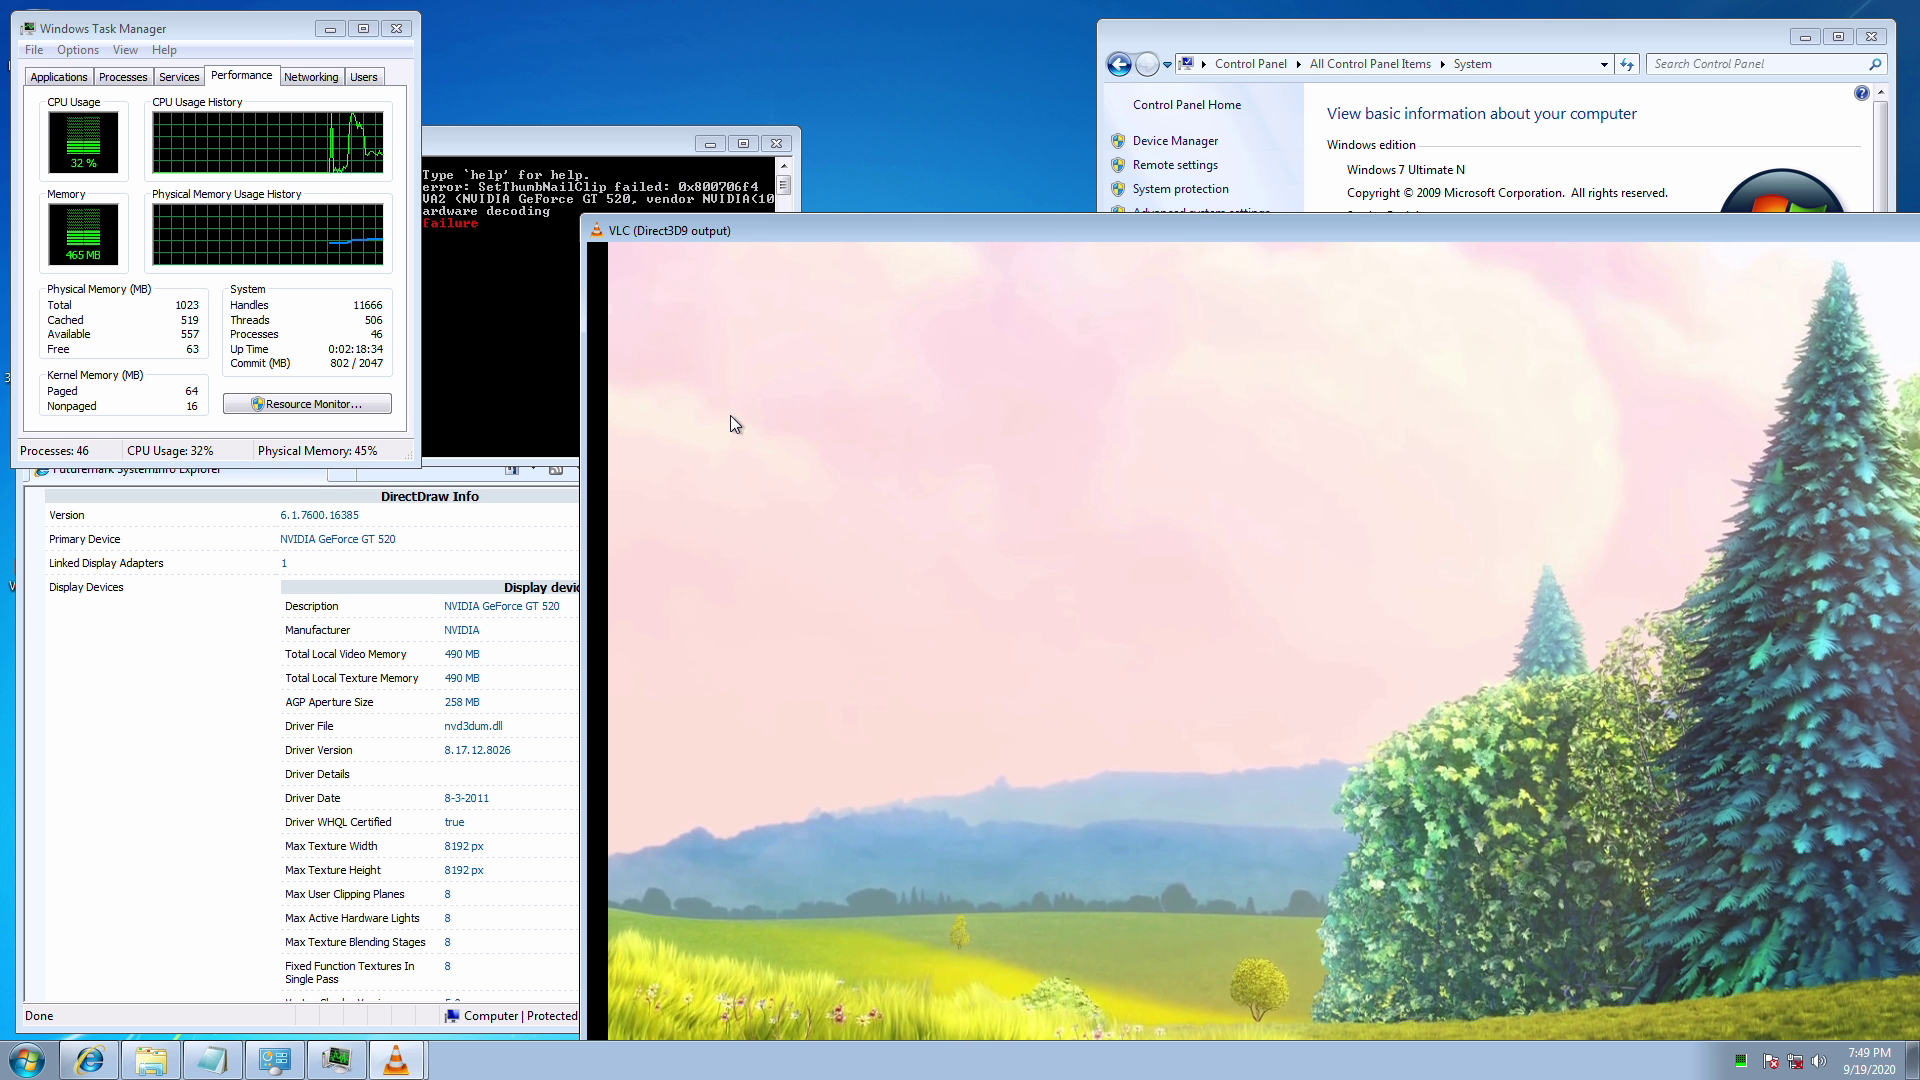Open recent pages dropdown in Control Panel
The image size is (1920, 1080).
pyautogui.click(x=1167, y=65)
